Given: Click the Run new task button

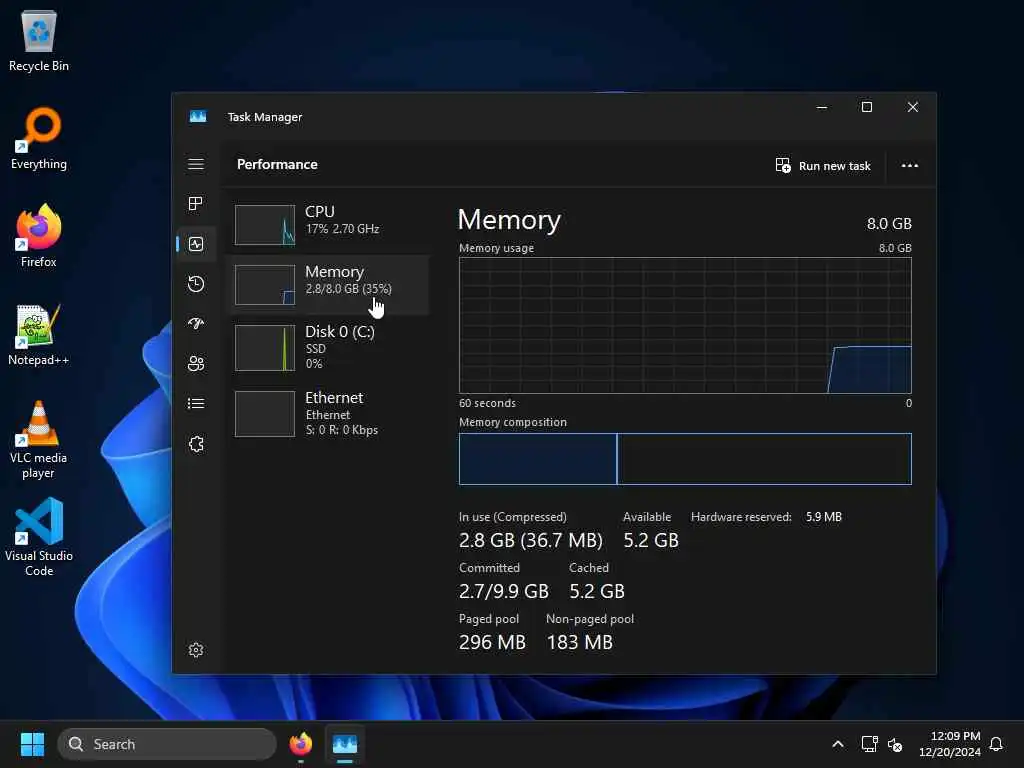Looking at the screenshot, I should point(823,165).
